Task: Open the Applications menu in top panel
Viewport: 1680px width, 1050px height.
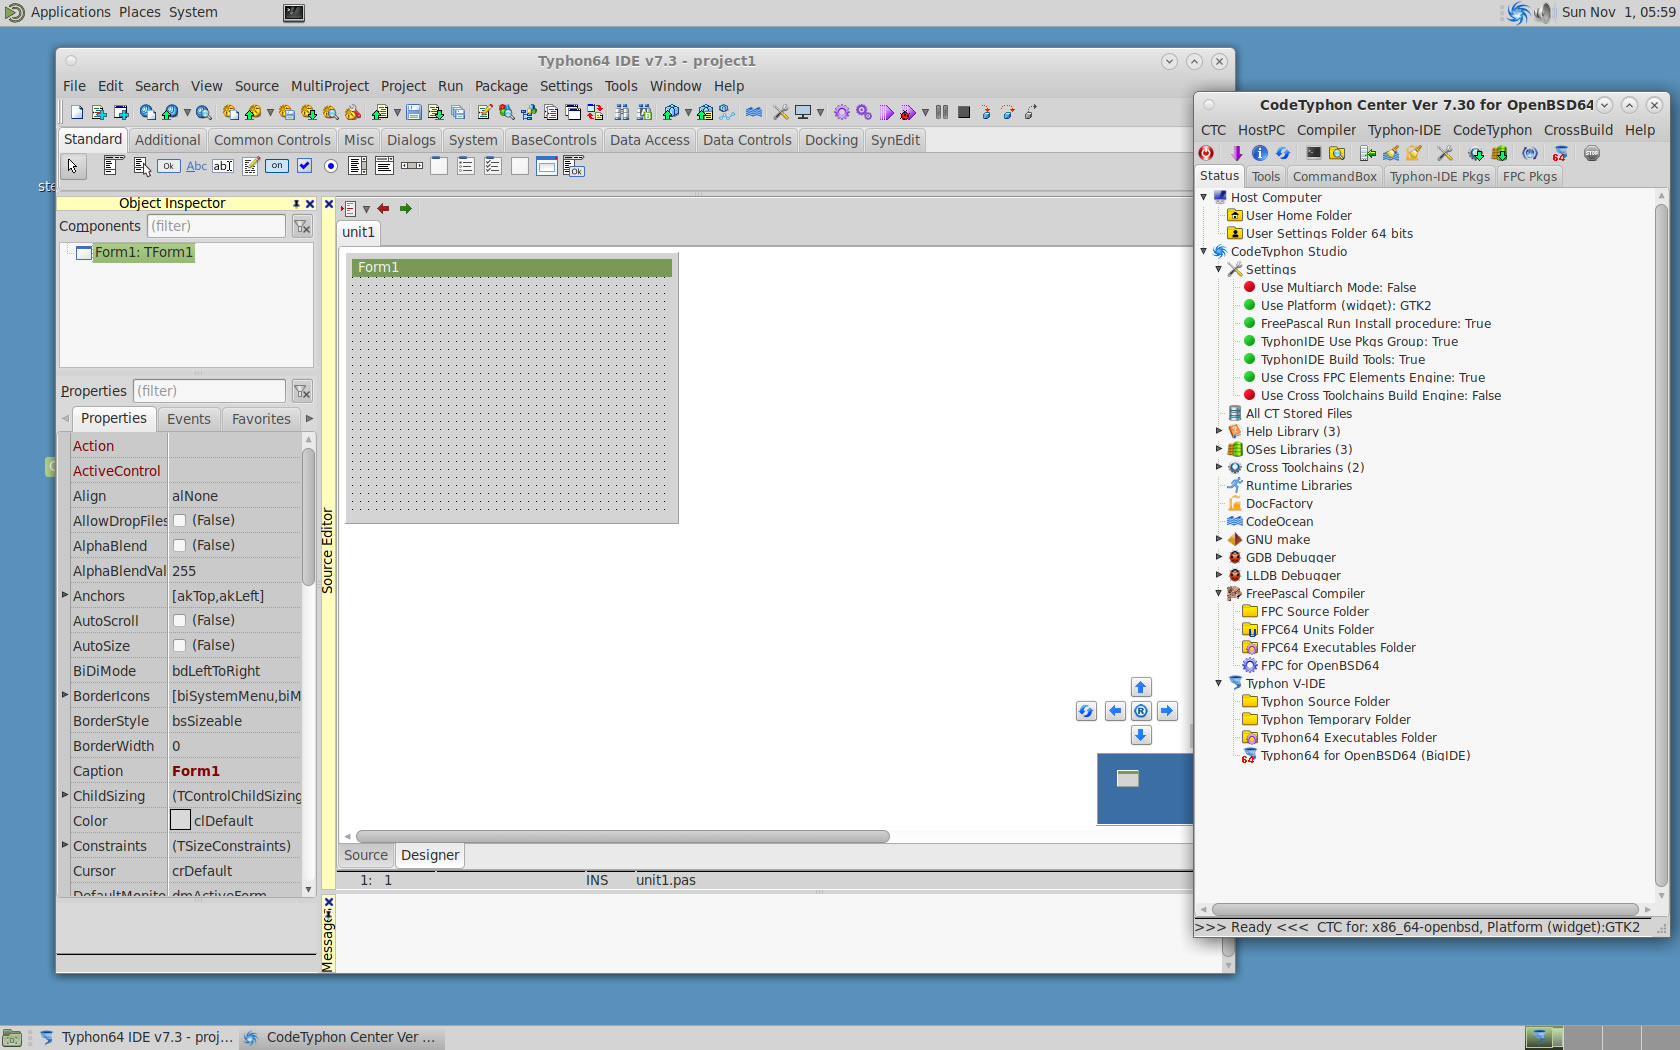Action: (x=70, y=12)
